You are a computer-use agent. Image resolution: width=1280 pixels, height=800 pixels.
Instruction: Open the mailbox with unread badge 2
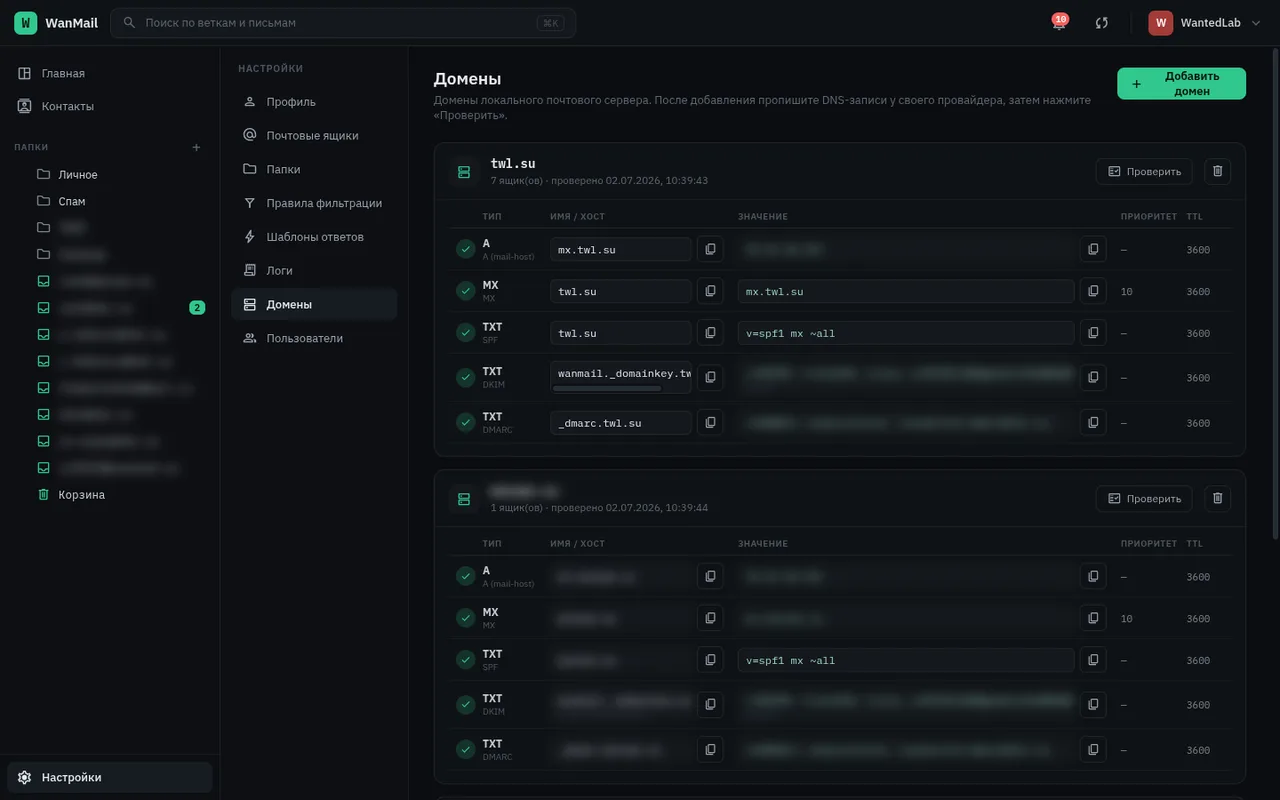(x=120, y=308)
